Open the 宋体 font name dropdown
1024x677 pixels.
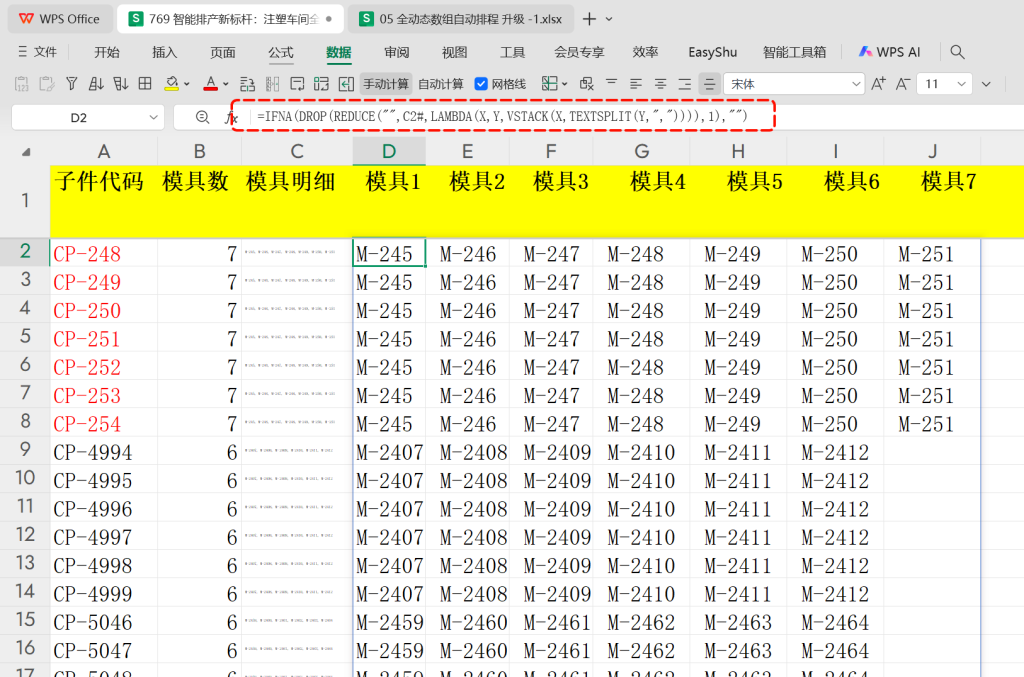(x=856, y=84)
